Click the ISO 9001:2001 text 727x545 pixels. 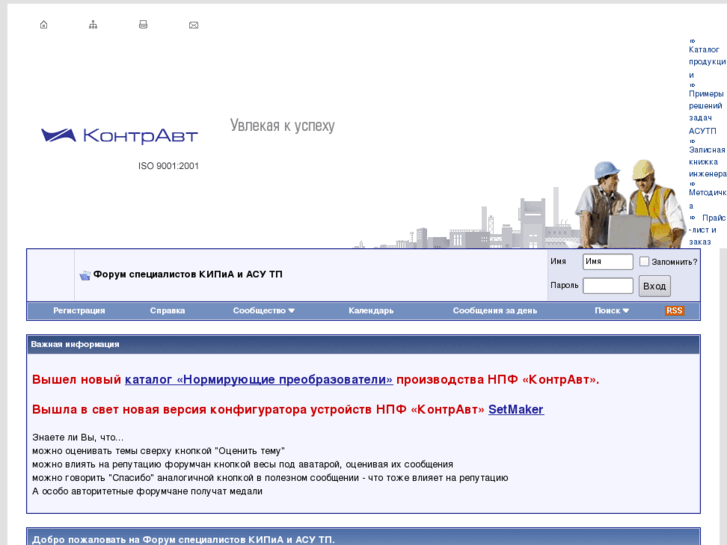point(168,166)
